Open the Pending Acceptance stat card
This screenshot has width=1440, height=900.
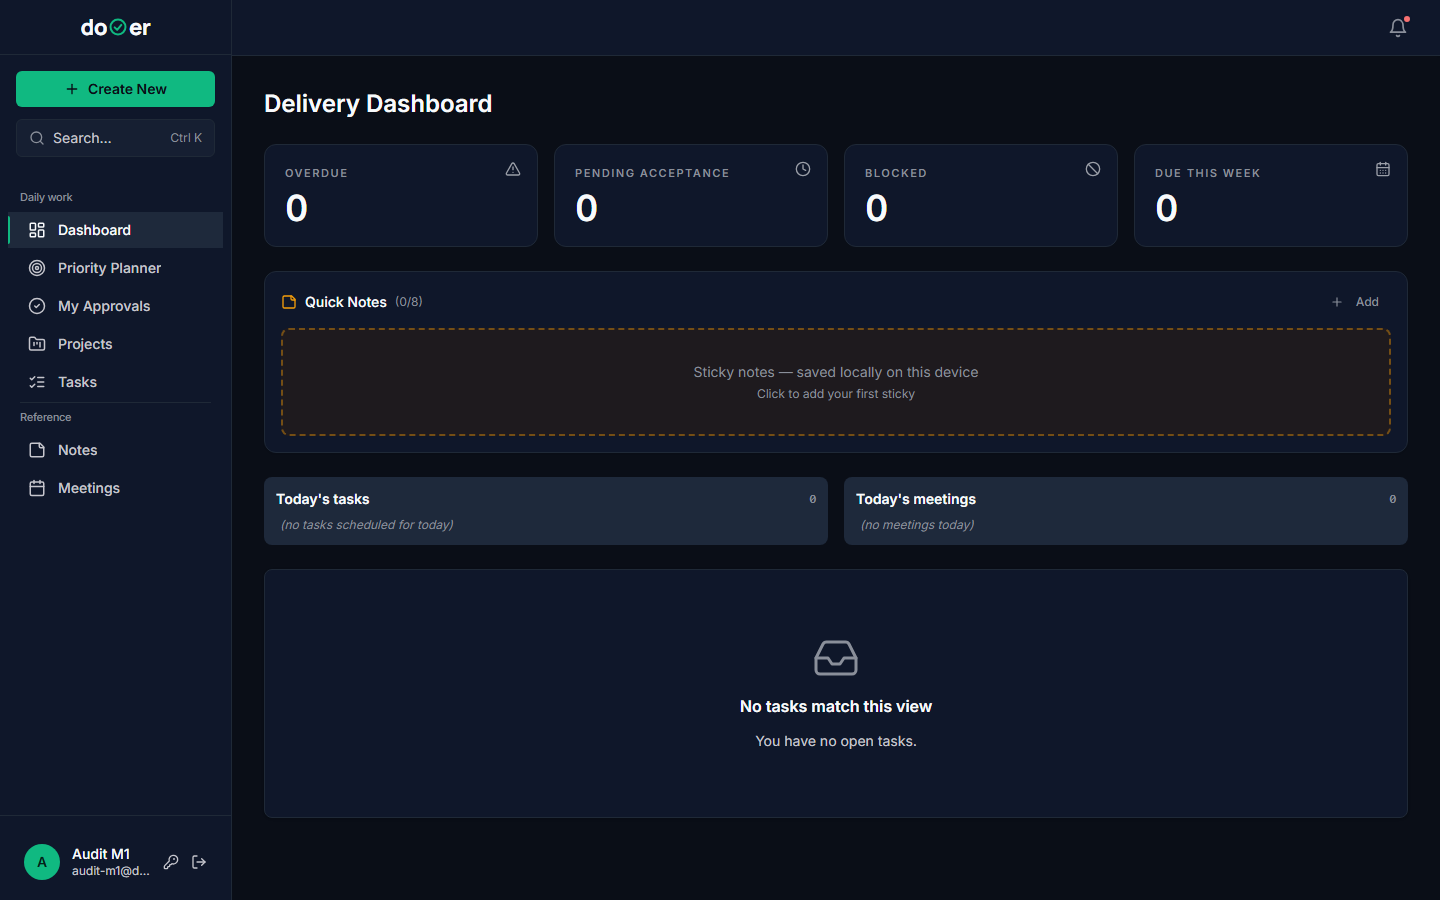pos(691,195)
